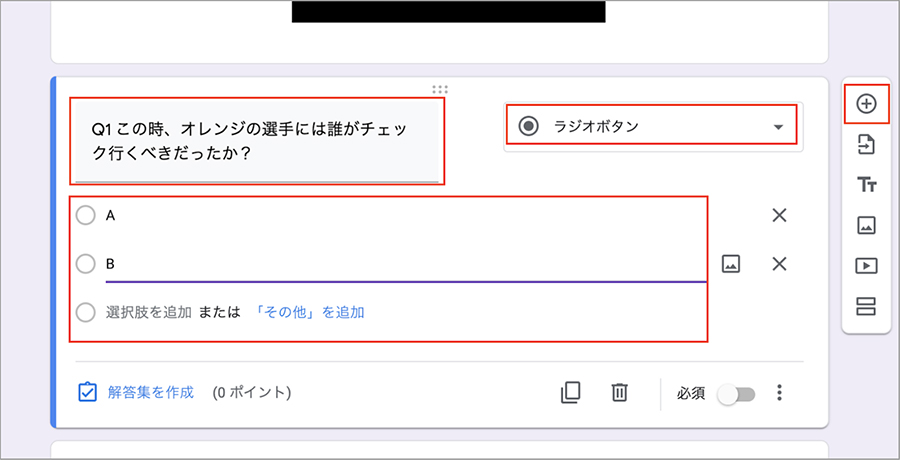
Task: Delete the question with the trash icon
Action: [619, 393]
